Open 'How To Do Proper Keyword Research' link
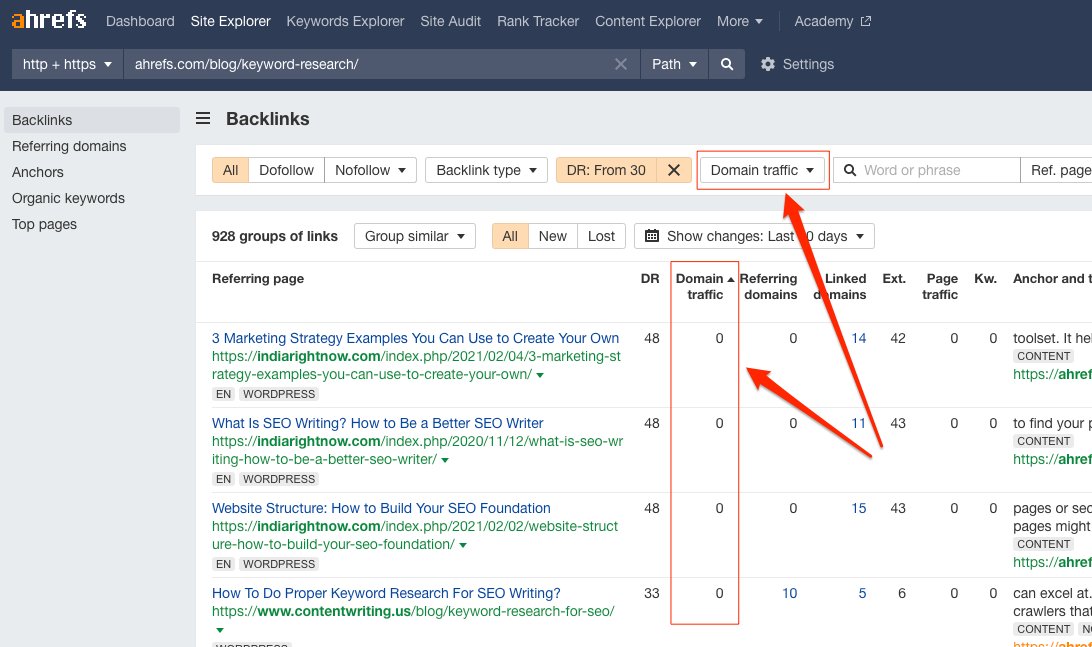 pos(386,593)
